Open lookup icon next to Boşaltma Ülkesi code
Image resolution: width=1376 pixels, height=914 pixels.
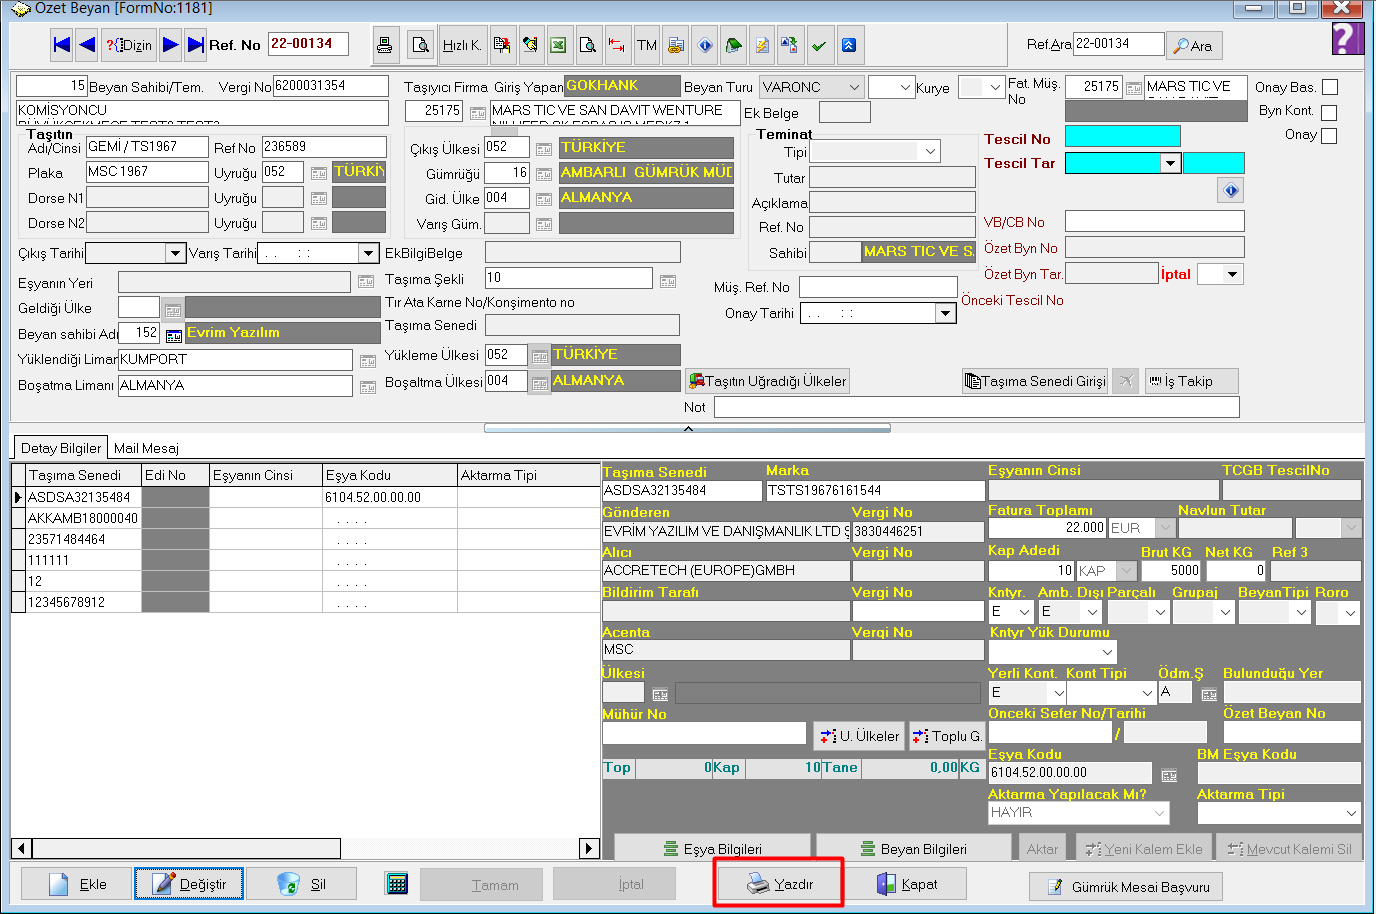click(x=540, y=382)
